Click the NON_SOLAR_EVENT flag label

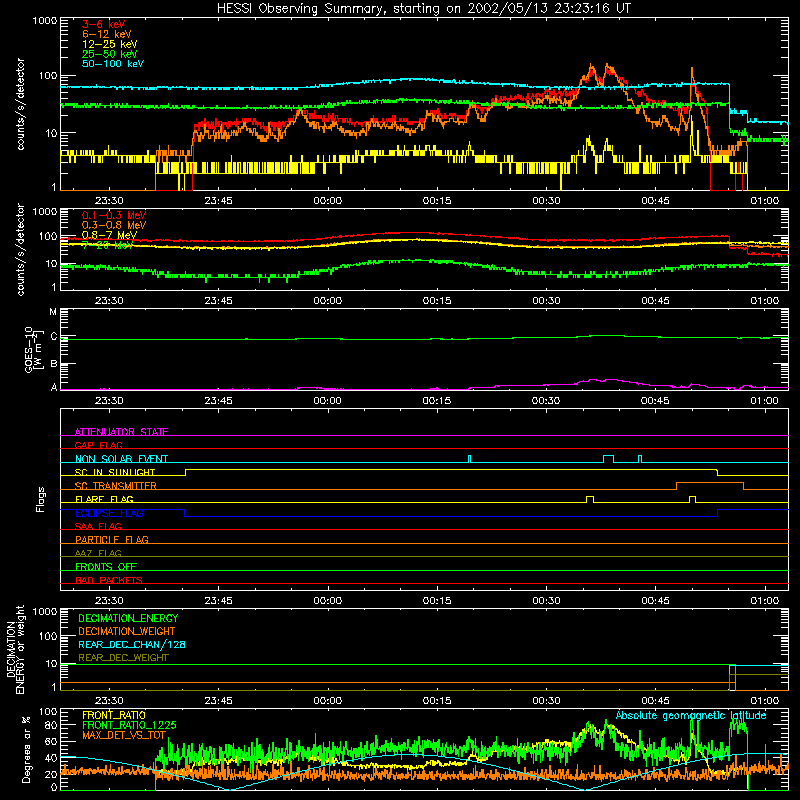[121, 459]
